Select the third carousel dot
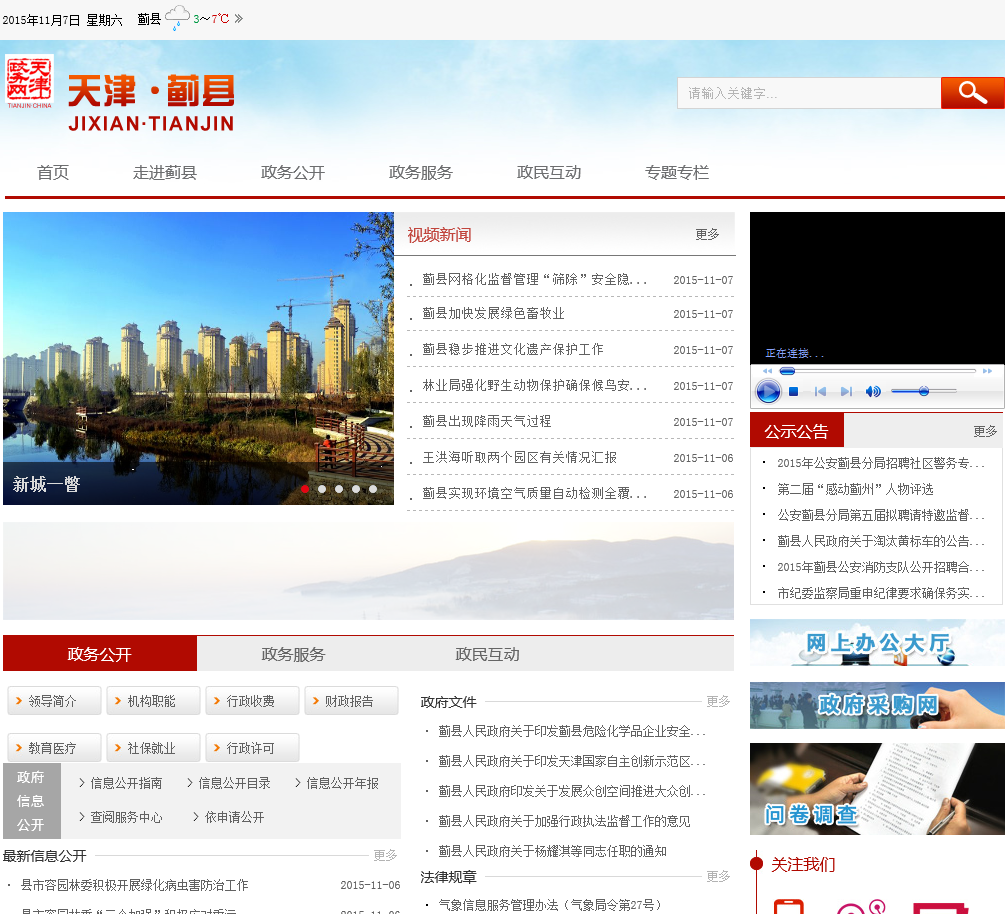Image resolution: width=1005 pixels, height=914 pixels. [x=339, y=489]
